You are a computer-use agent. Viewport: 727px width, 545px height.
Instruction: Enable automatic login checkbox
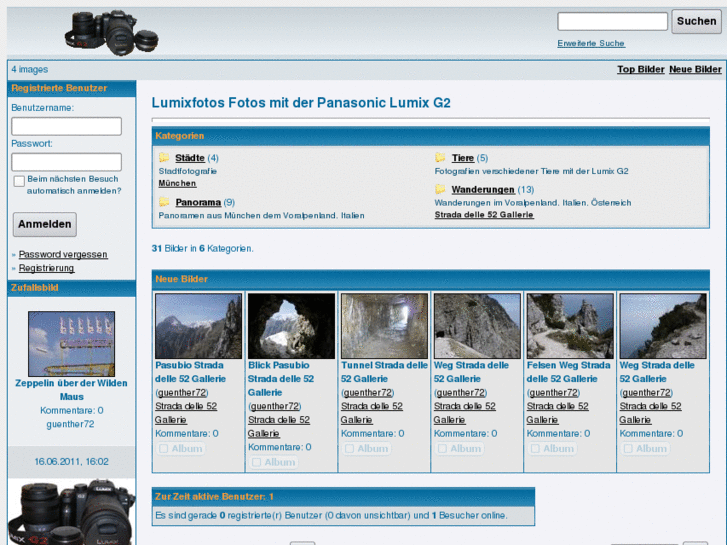[19, 181]
